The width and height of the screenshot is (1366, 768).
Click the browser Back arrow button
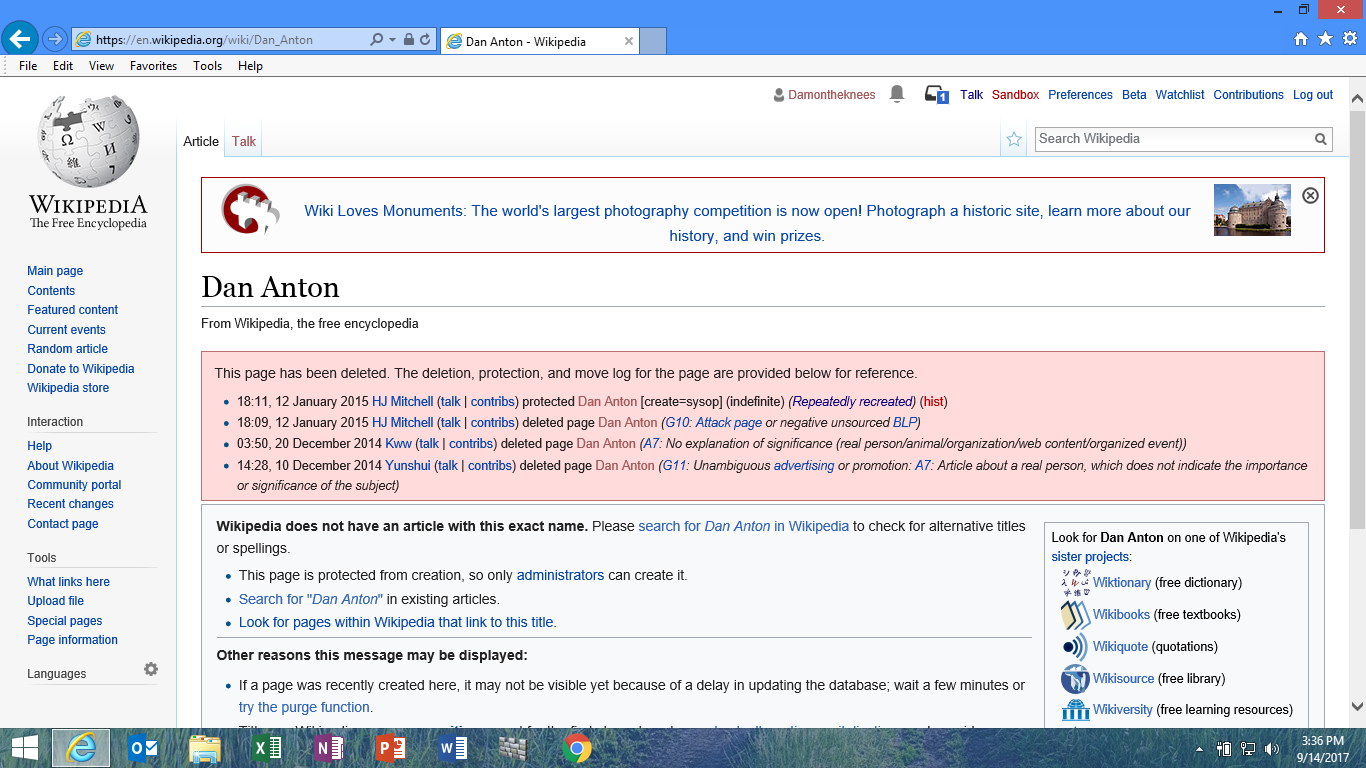click(x=20, y=39)
